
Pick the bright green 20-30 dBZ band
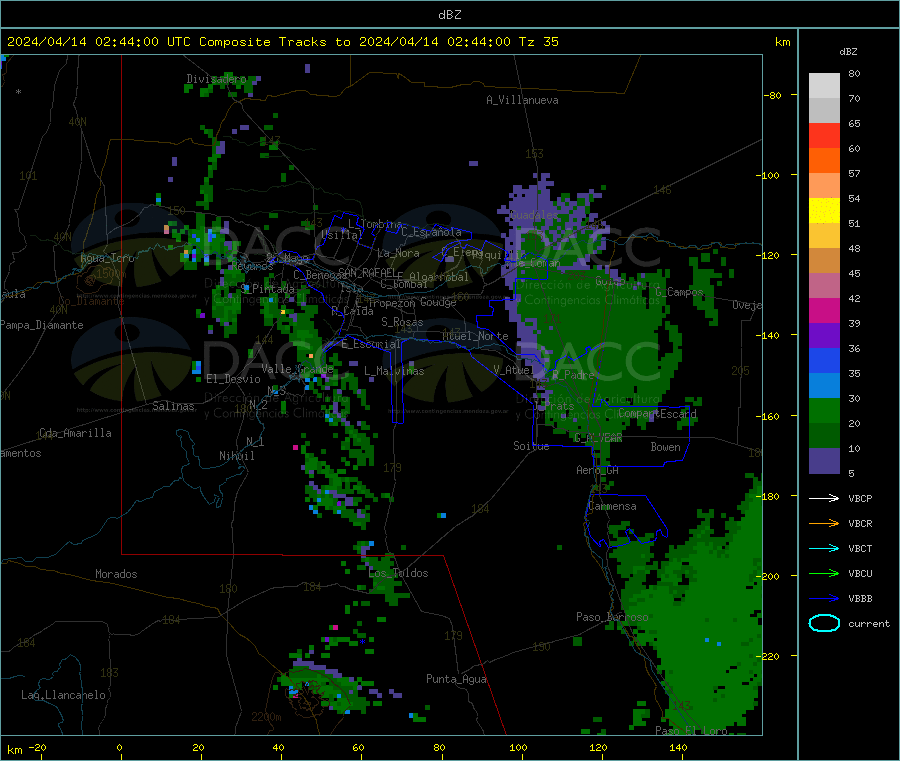[x=824, y=410]
